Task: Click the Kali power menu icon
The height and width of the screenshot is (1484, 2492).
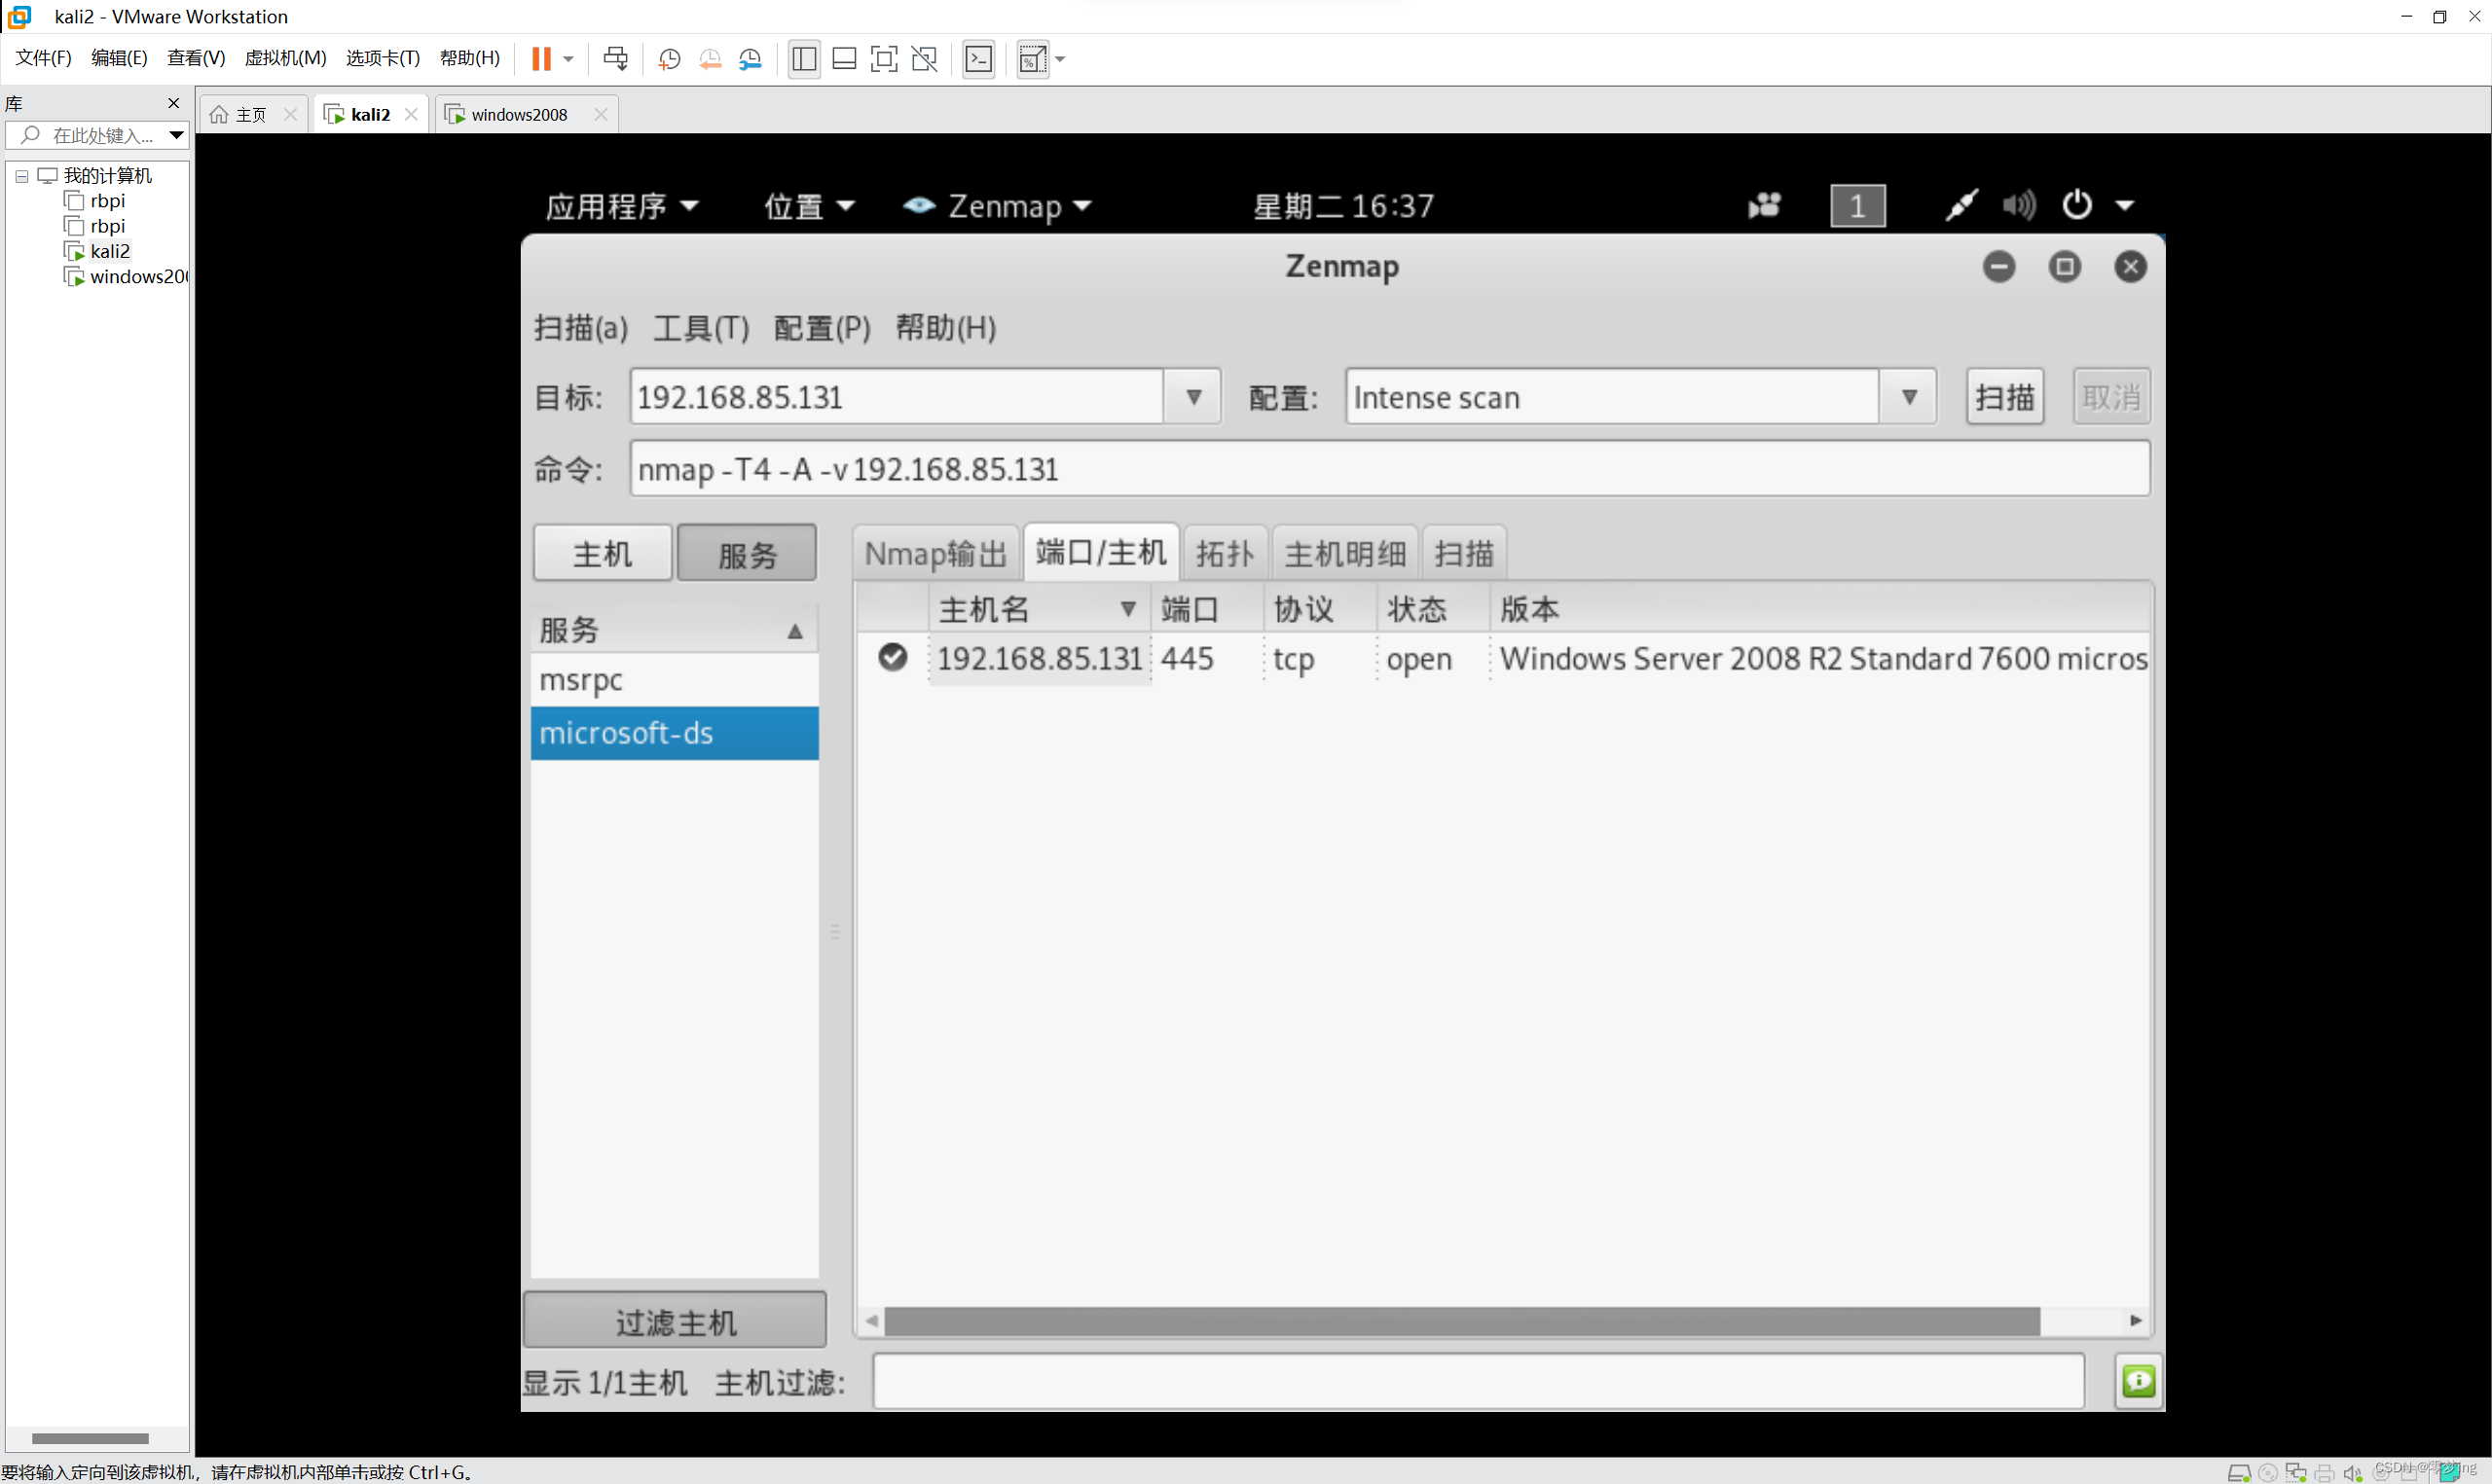Action: pyautogui.click(x=2078, y=205)
